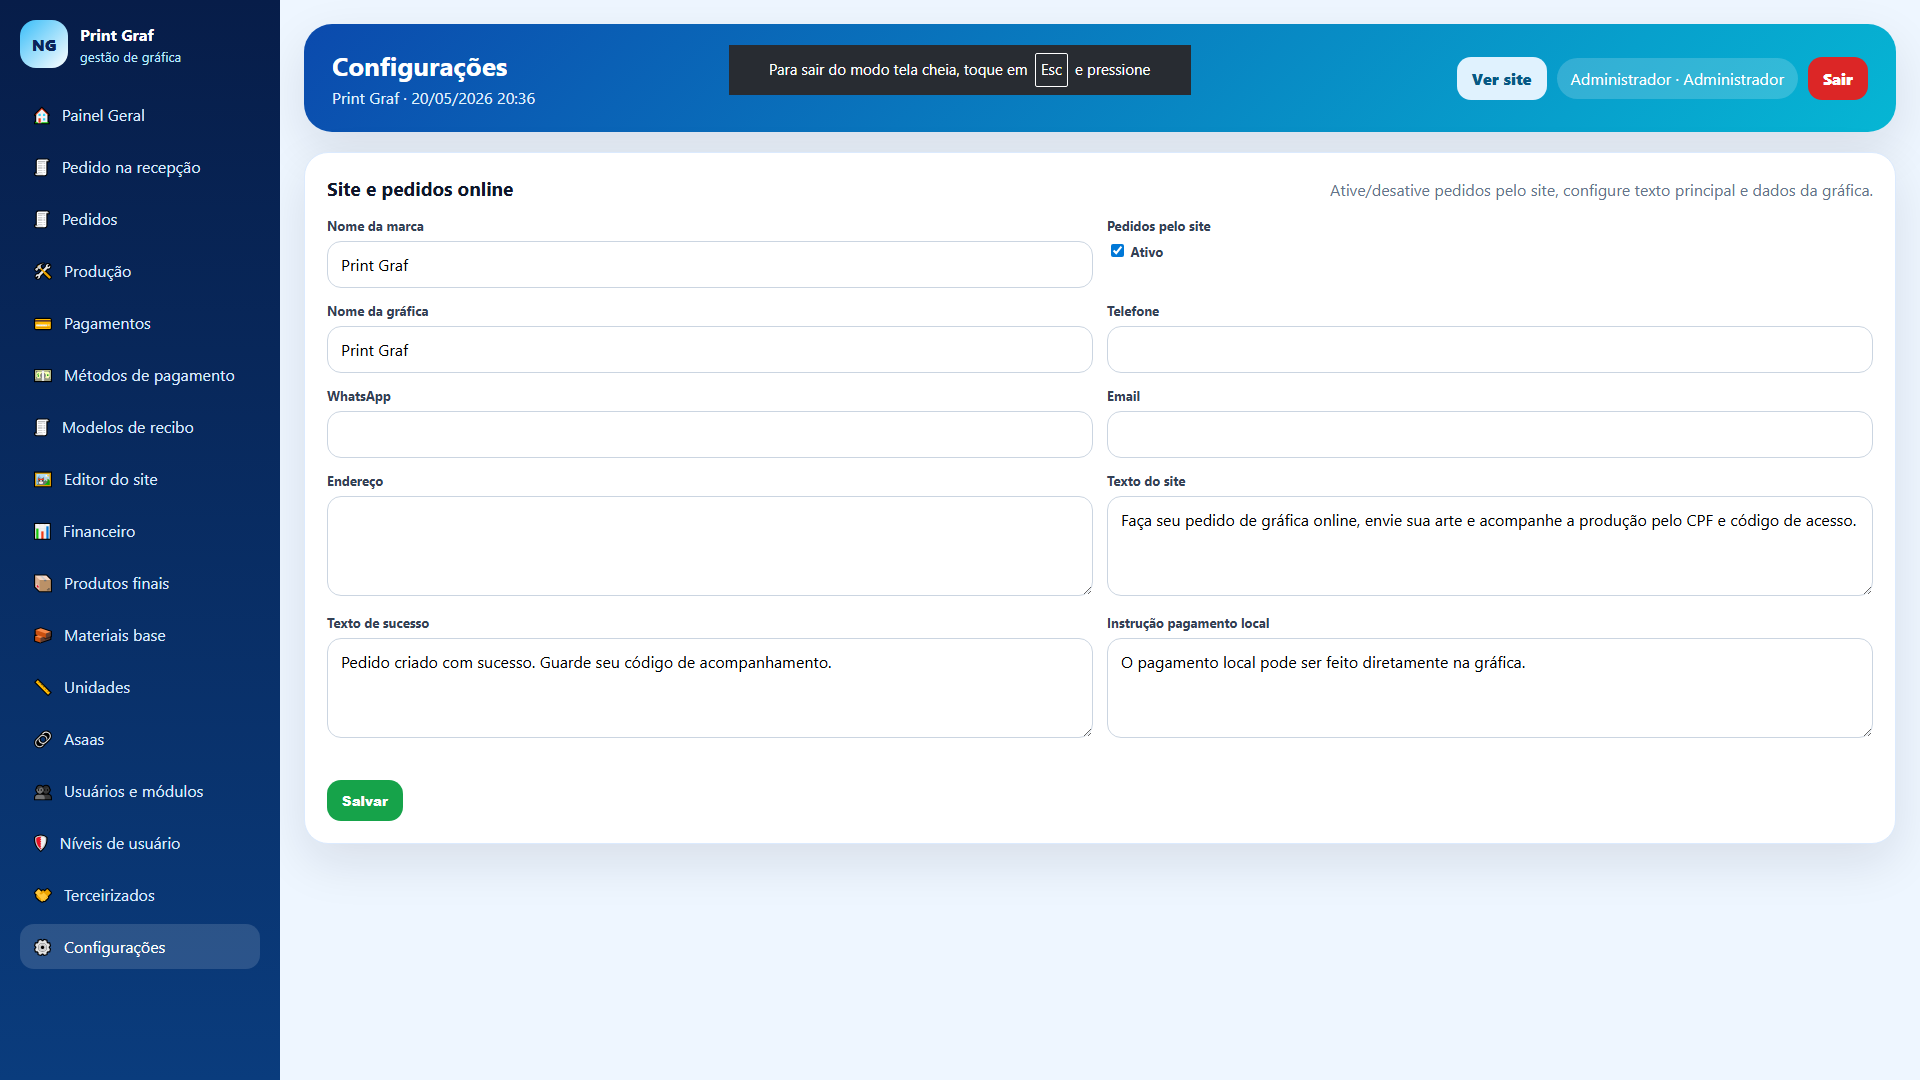Click the Métodos de pagamento icon

coord(43,376)
